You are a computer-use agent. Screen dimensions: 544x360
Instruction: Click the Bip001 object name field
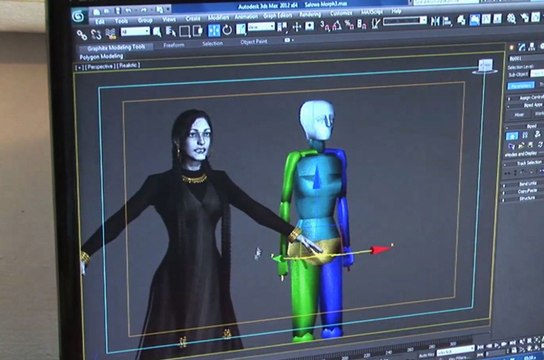click(x=526, y=58)
